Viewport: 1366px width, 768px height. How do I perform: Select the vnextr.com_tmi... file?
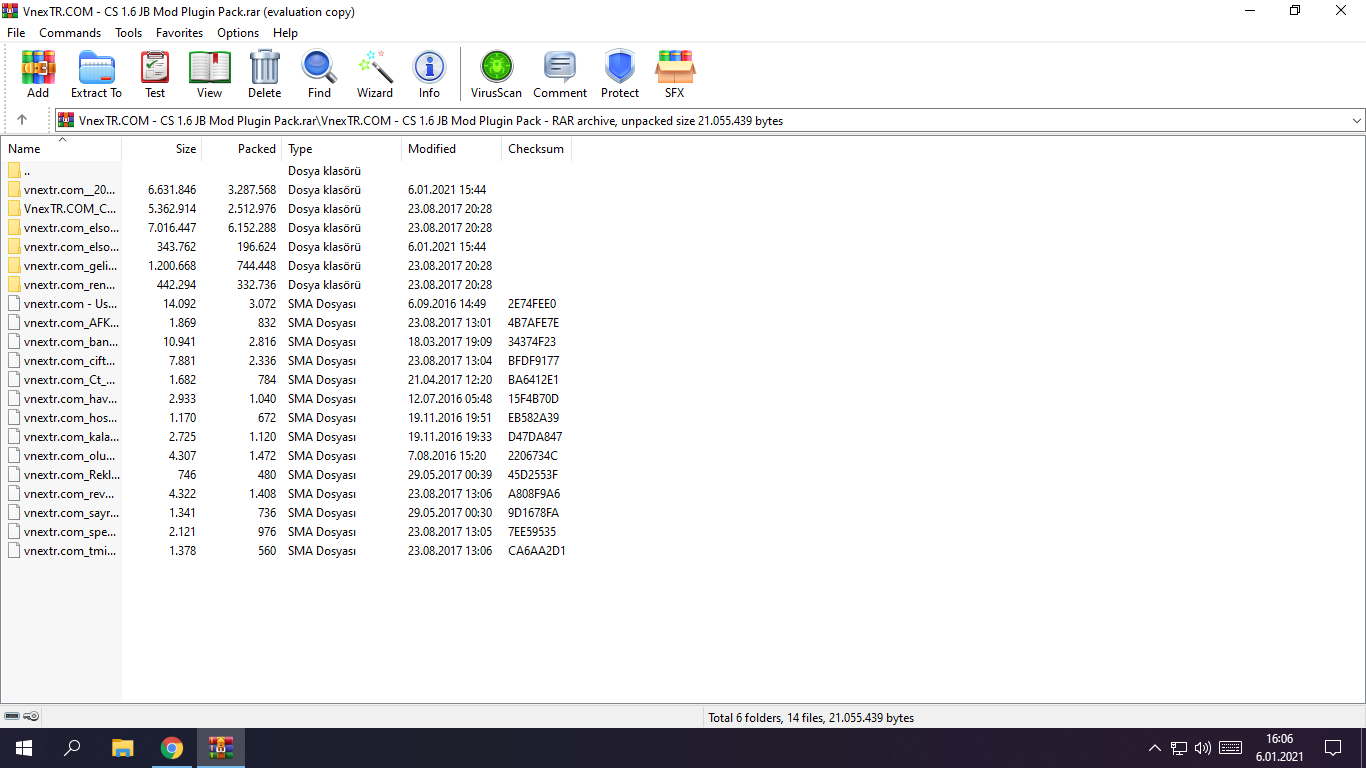pos(61,551)
